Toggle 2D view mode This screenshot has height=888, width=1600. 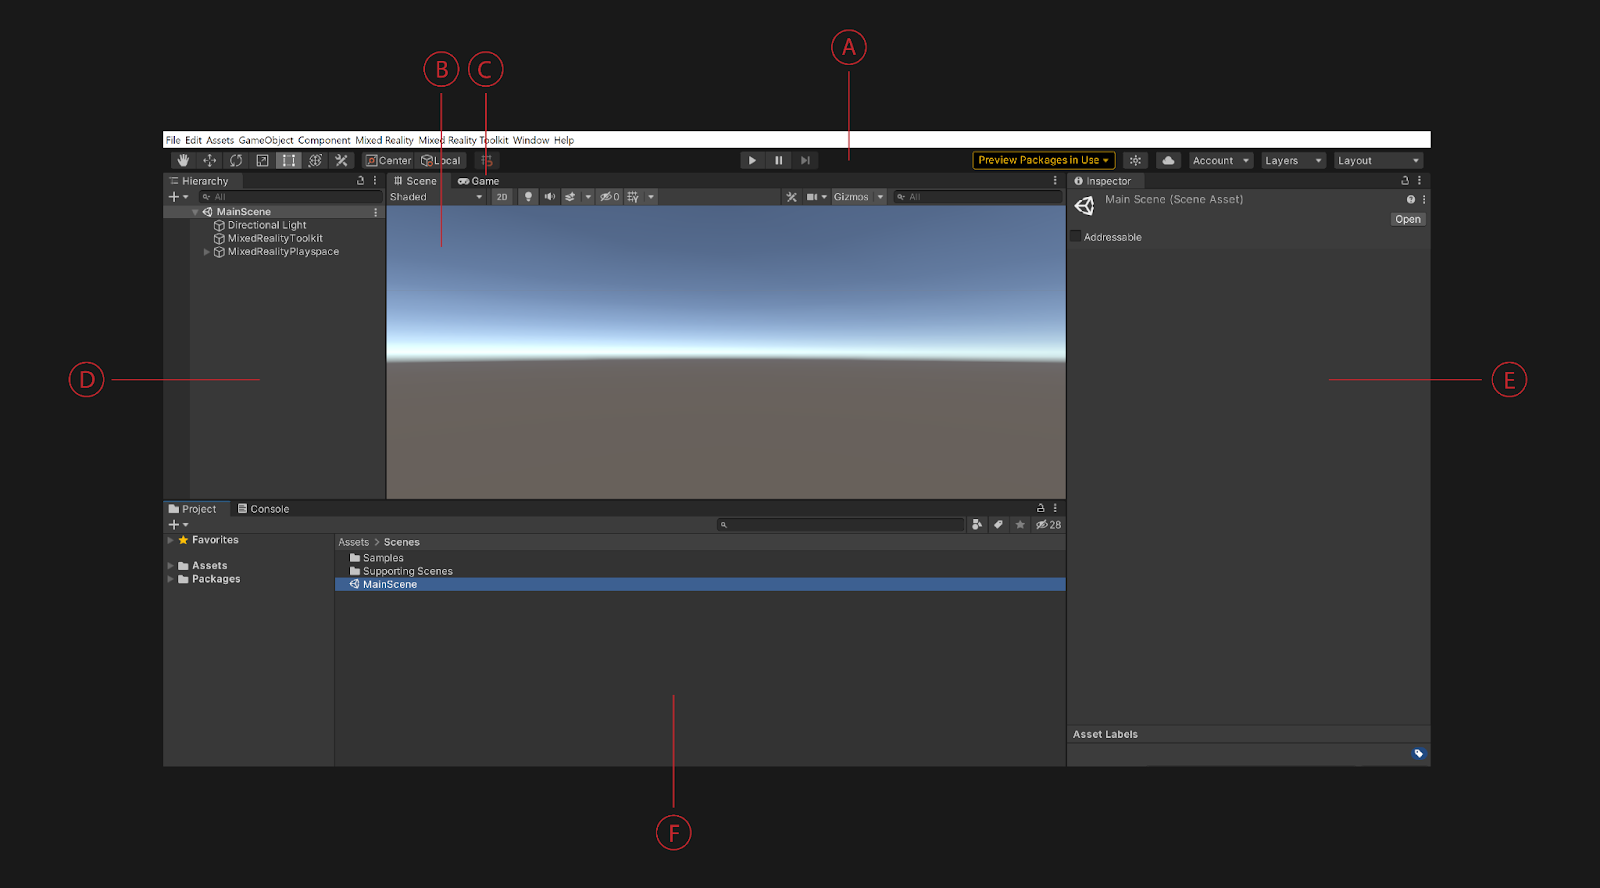tap(502, 197)
